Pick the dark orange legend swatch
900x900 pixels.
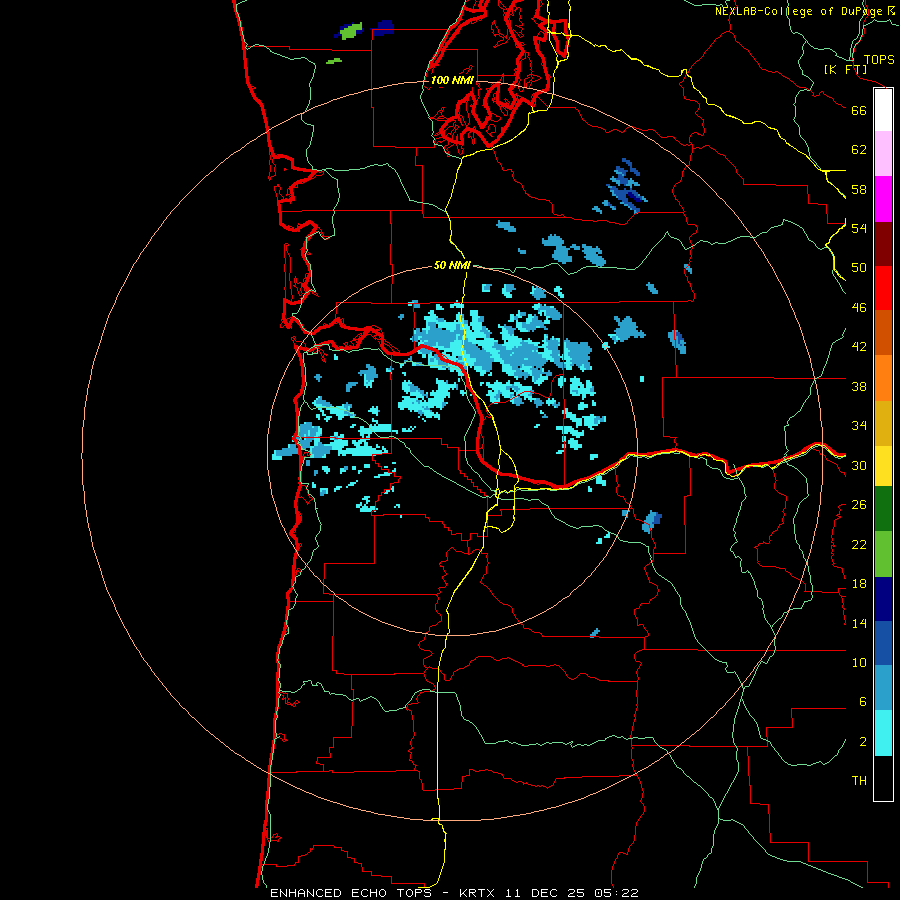[x=883, y=333]
